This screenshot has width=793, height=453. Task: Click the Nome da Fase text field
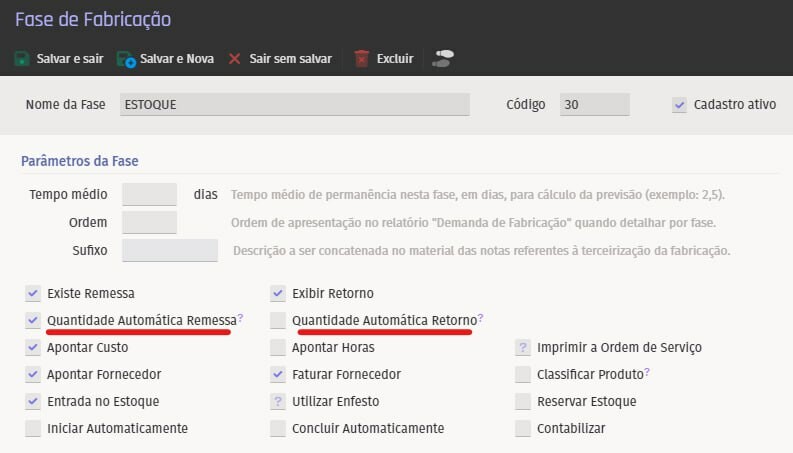pos(293,105)
